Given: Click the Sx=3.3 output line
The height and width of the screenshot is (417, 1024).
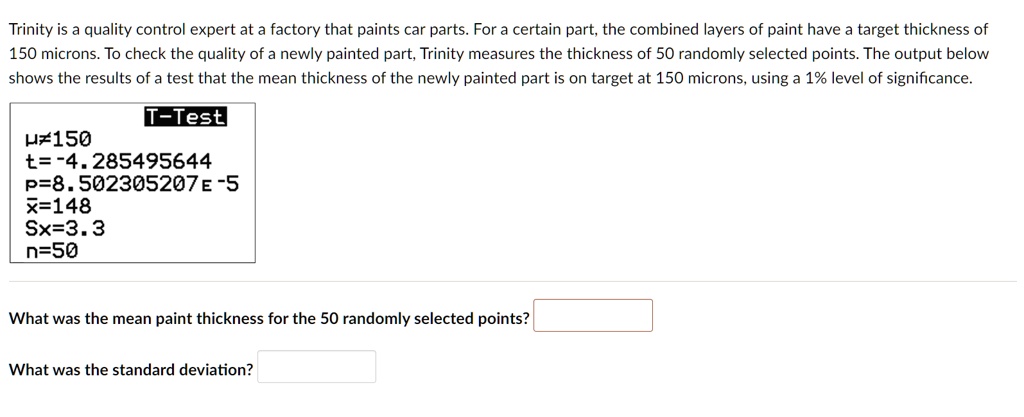Looking at the screenshot, I should pos(65,228).
